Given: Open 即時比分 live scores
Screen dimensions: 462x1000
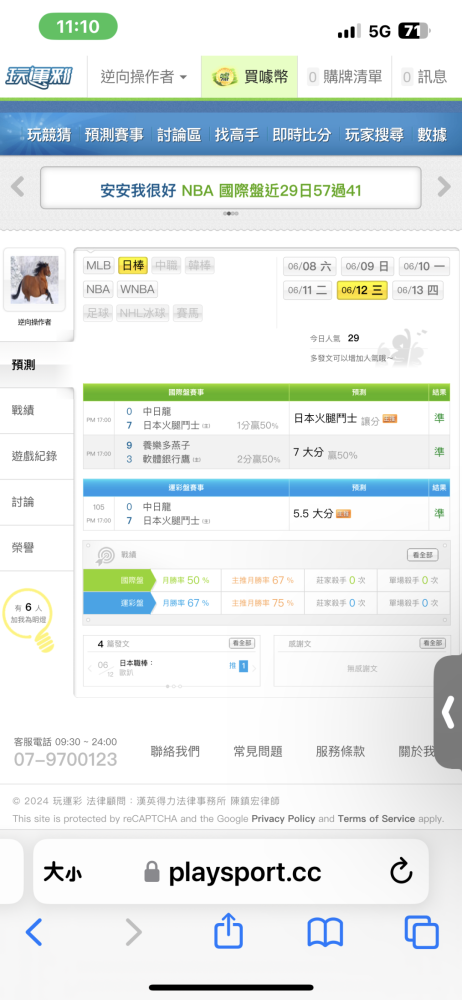Looking at the screenshot, I should tap(302, 135).
